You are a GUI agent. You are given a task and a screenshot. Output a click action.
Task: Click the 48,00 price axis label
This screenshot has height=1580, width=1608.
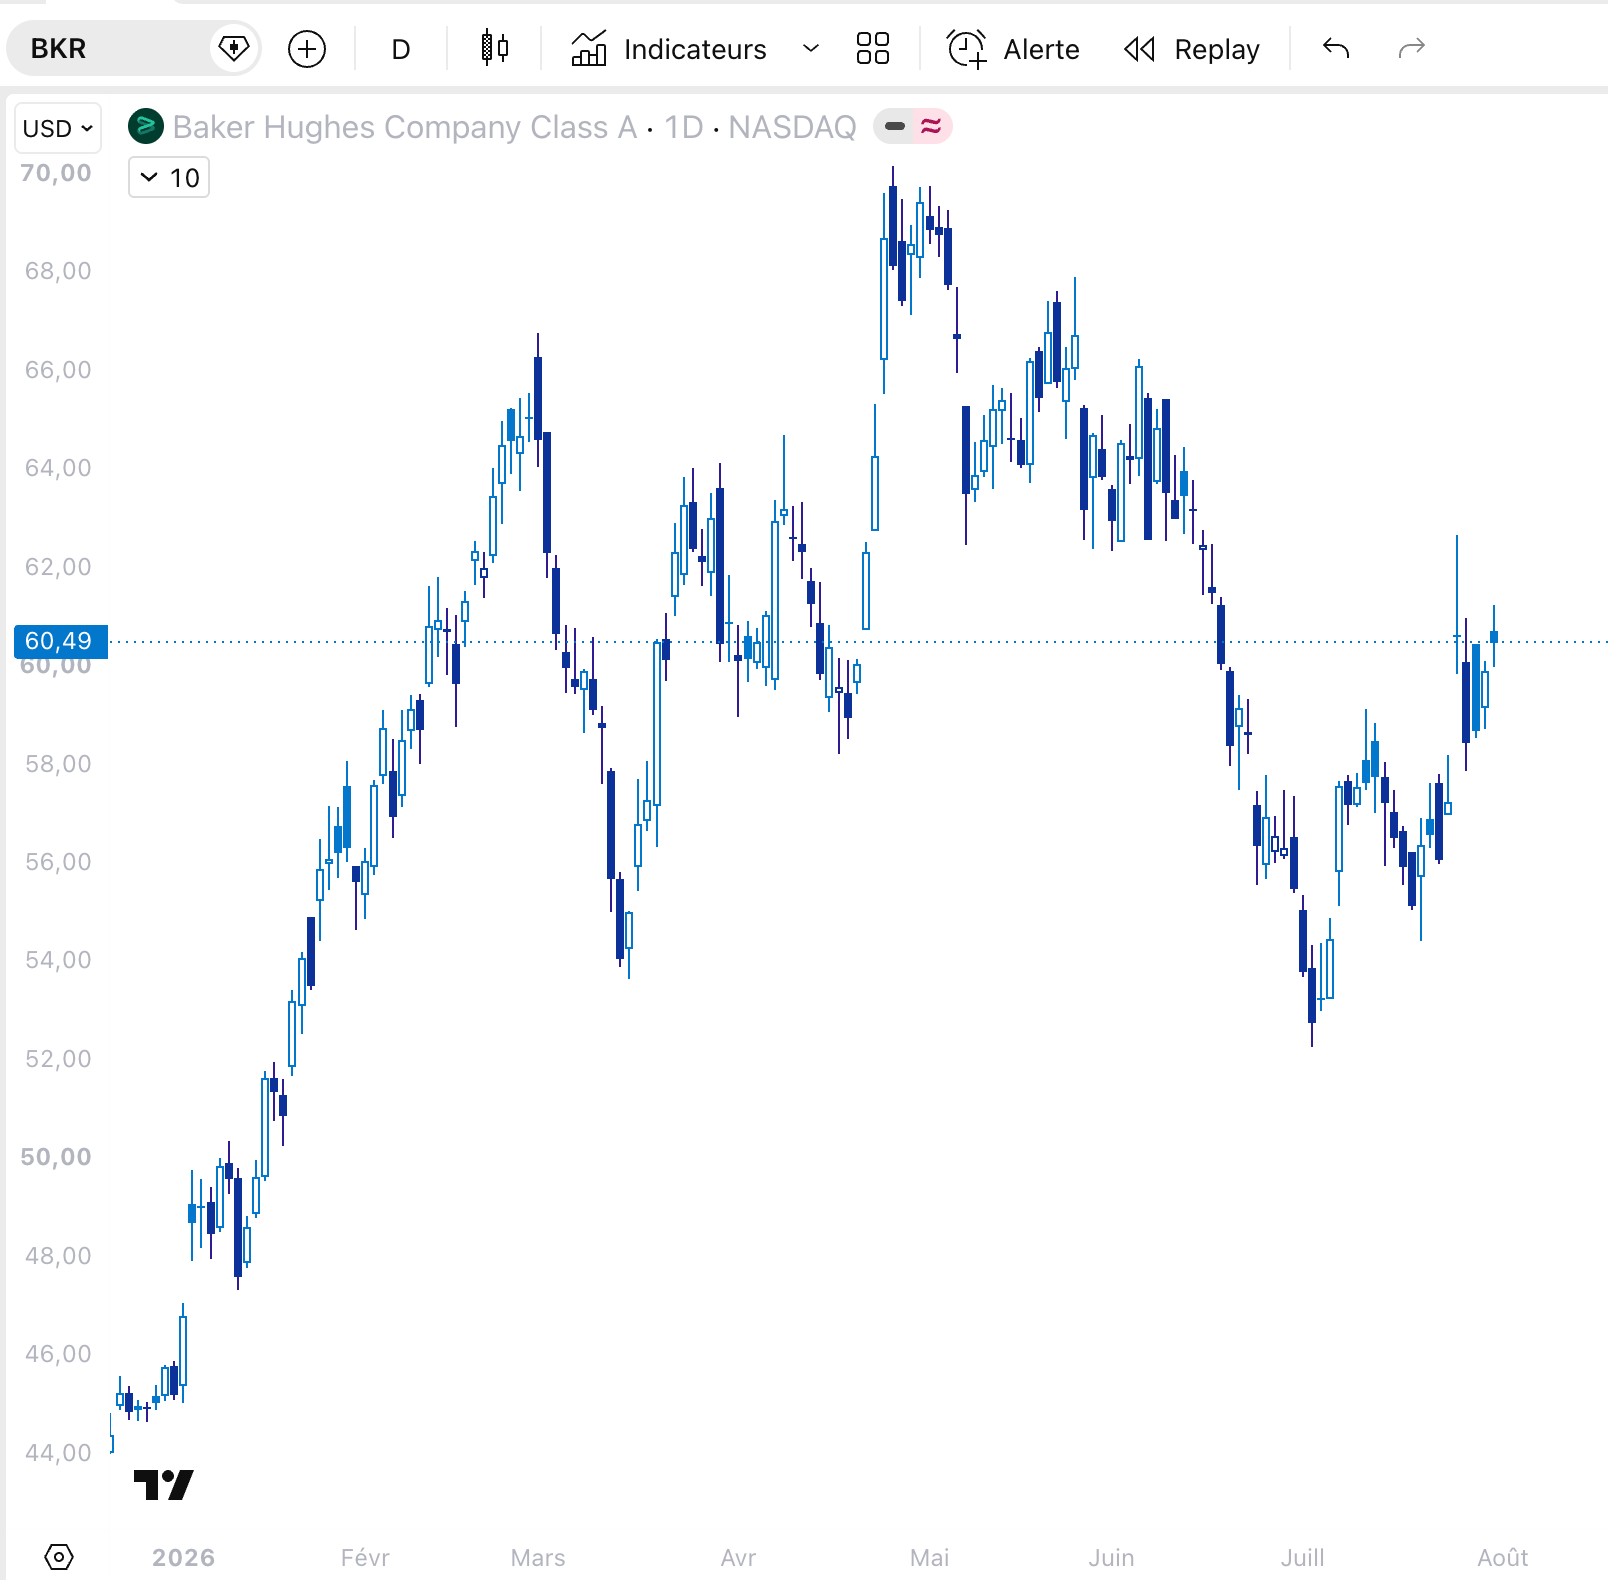point(58,1256)
